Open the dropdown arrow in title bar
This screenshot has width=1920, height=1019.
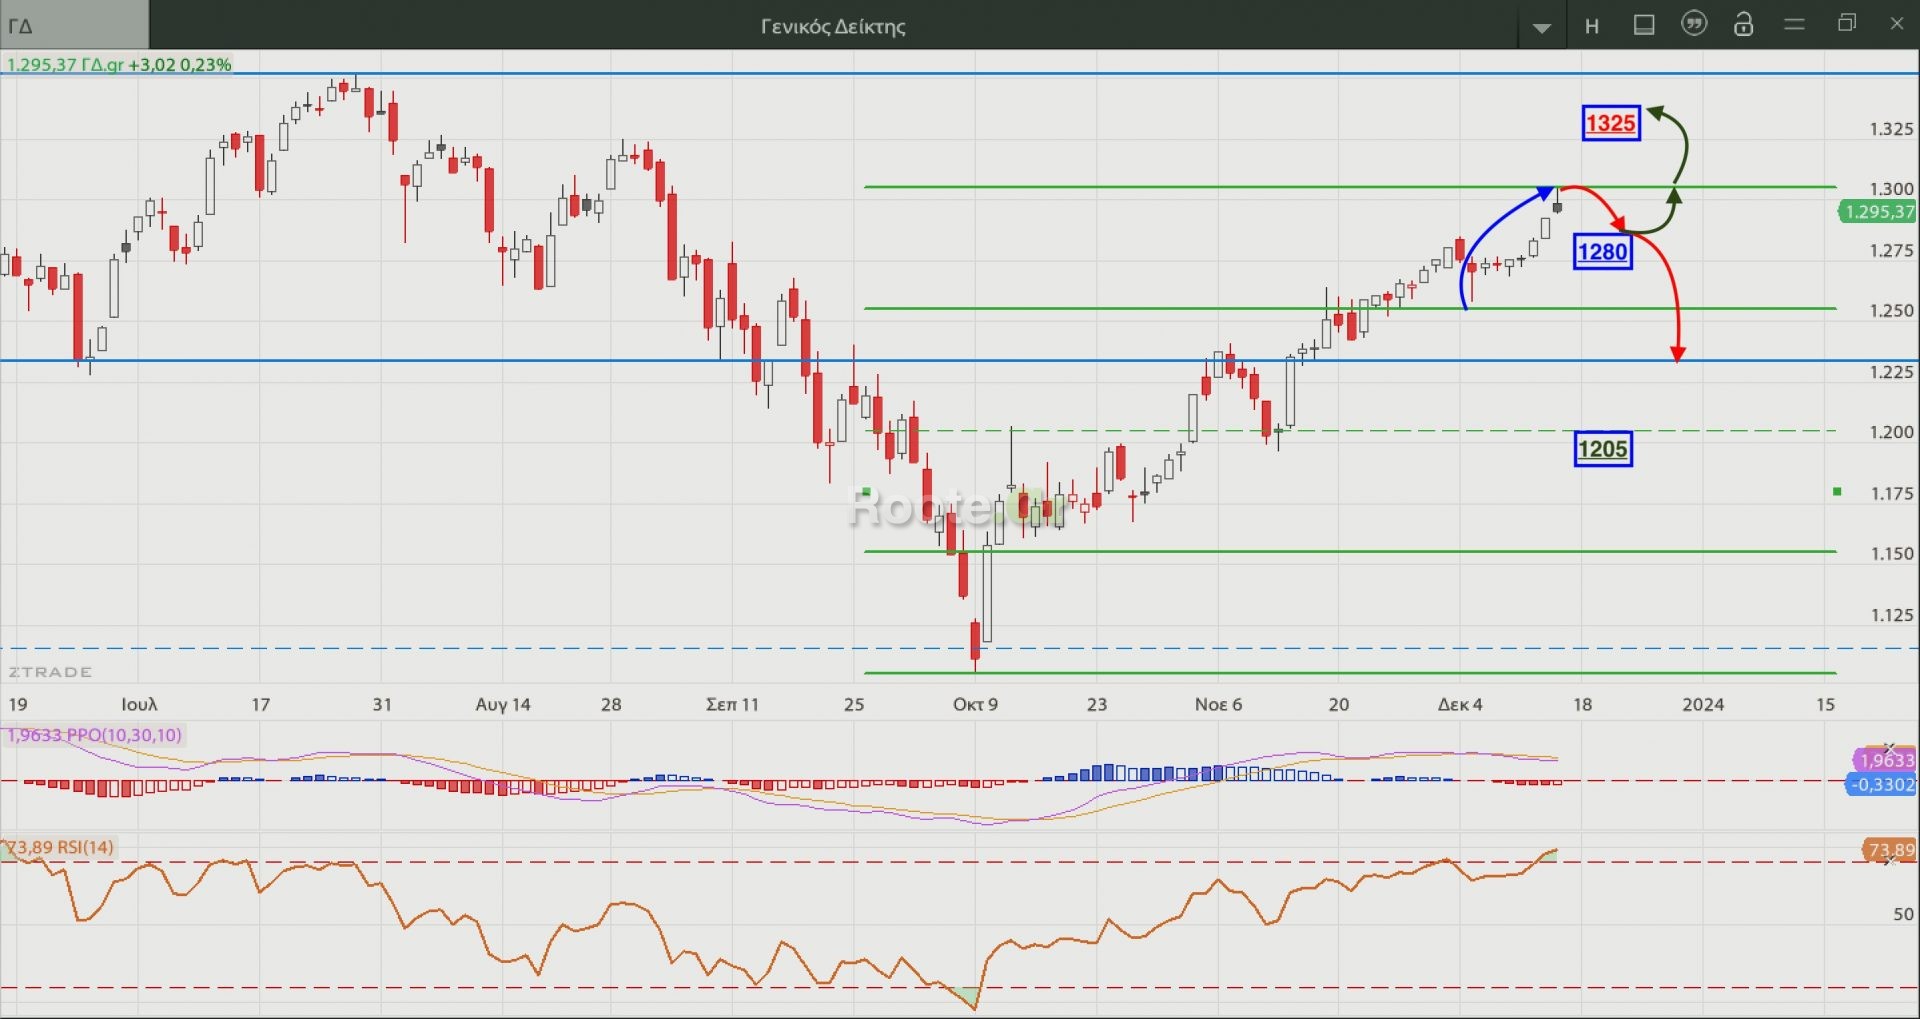tap(1541, 27)
